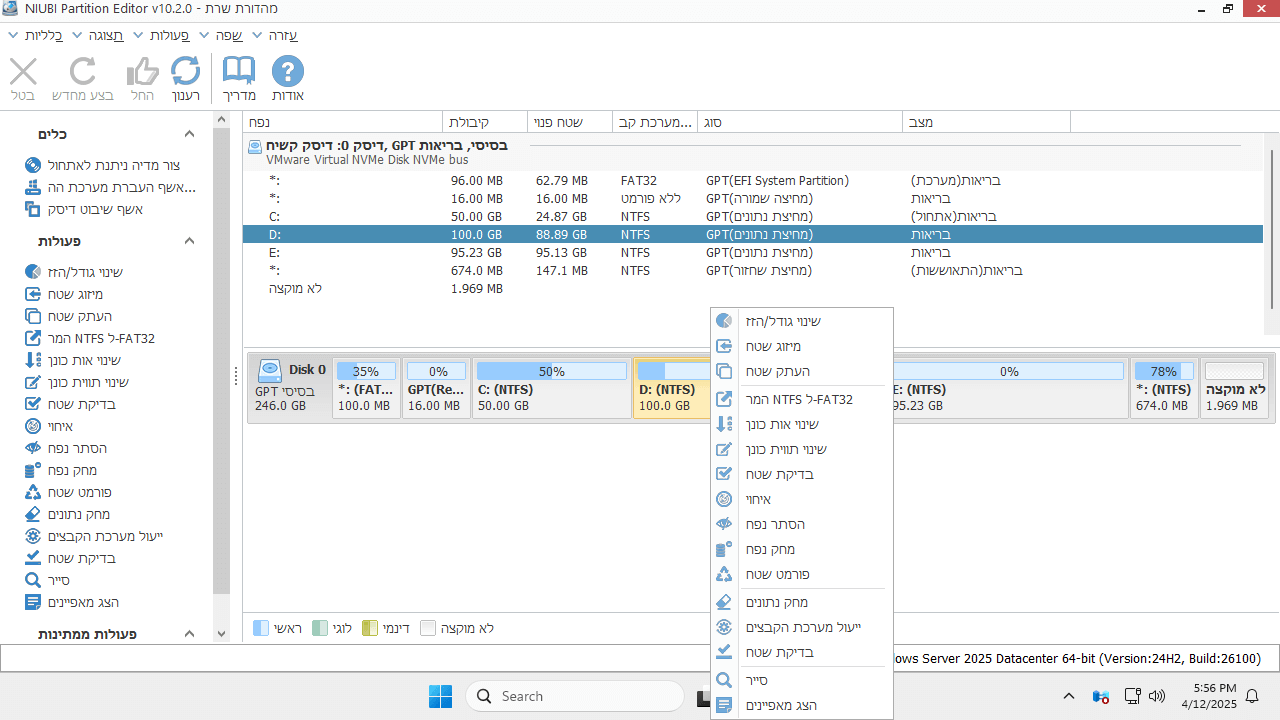Click 'מחק נפח' in left sidebar
Viewport: 1280px width, 720px height.
tap(72, 470)
